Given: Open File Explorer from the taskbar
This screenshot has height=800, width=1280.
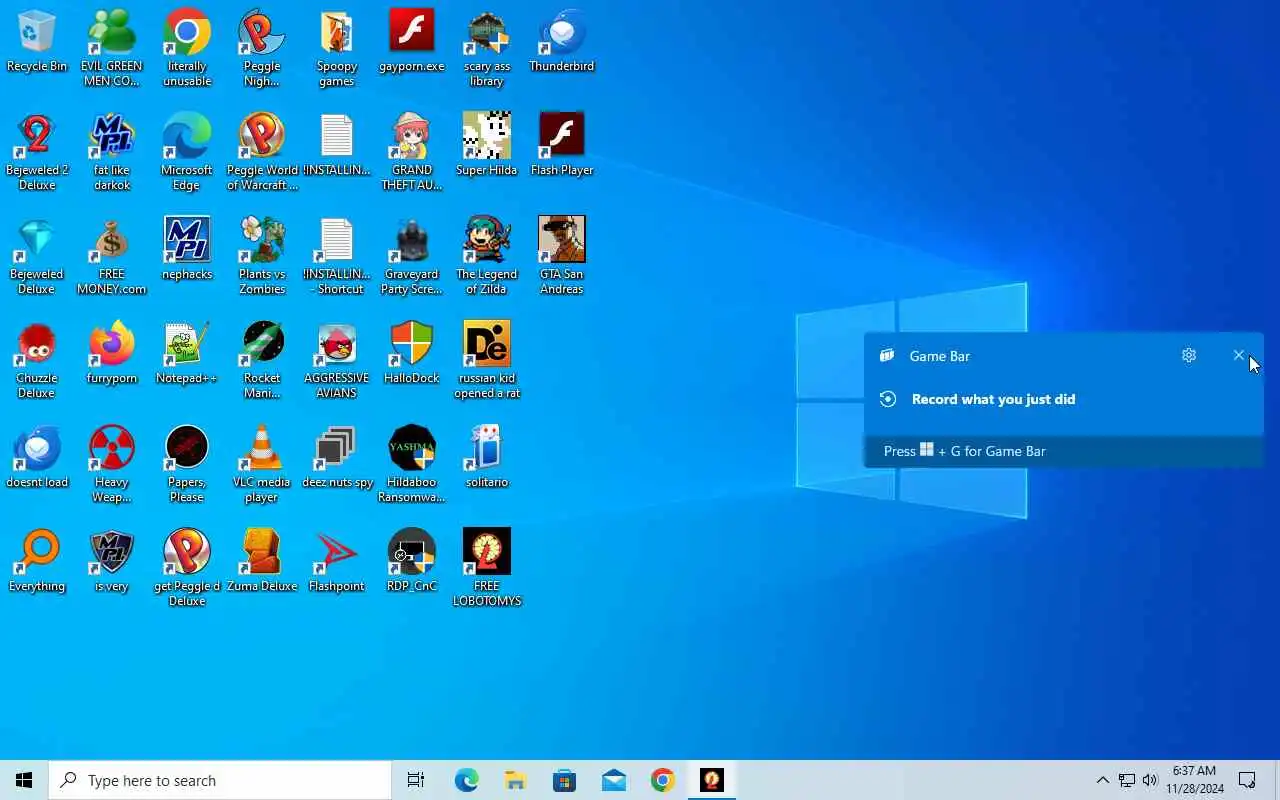Looking at the screenshot, I should (515, 780).
